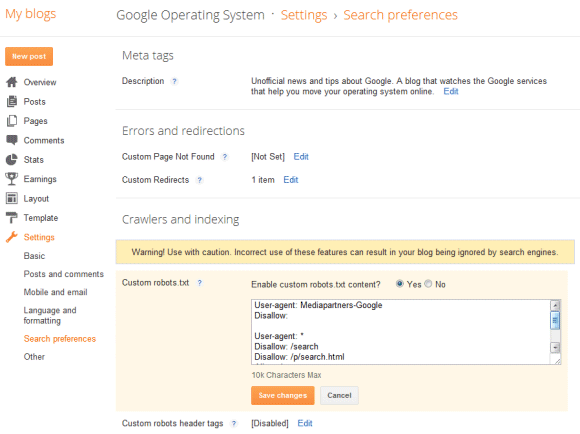The height and width of the screenshot is (434, 580).
Task: Click the "User-agent: Mediapartners-Google" line
Action: coord(318,305)
